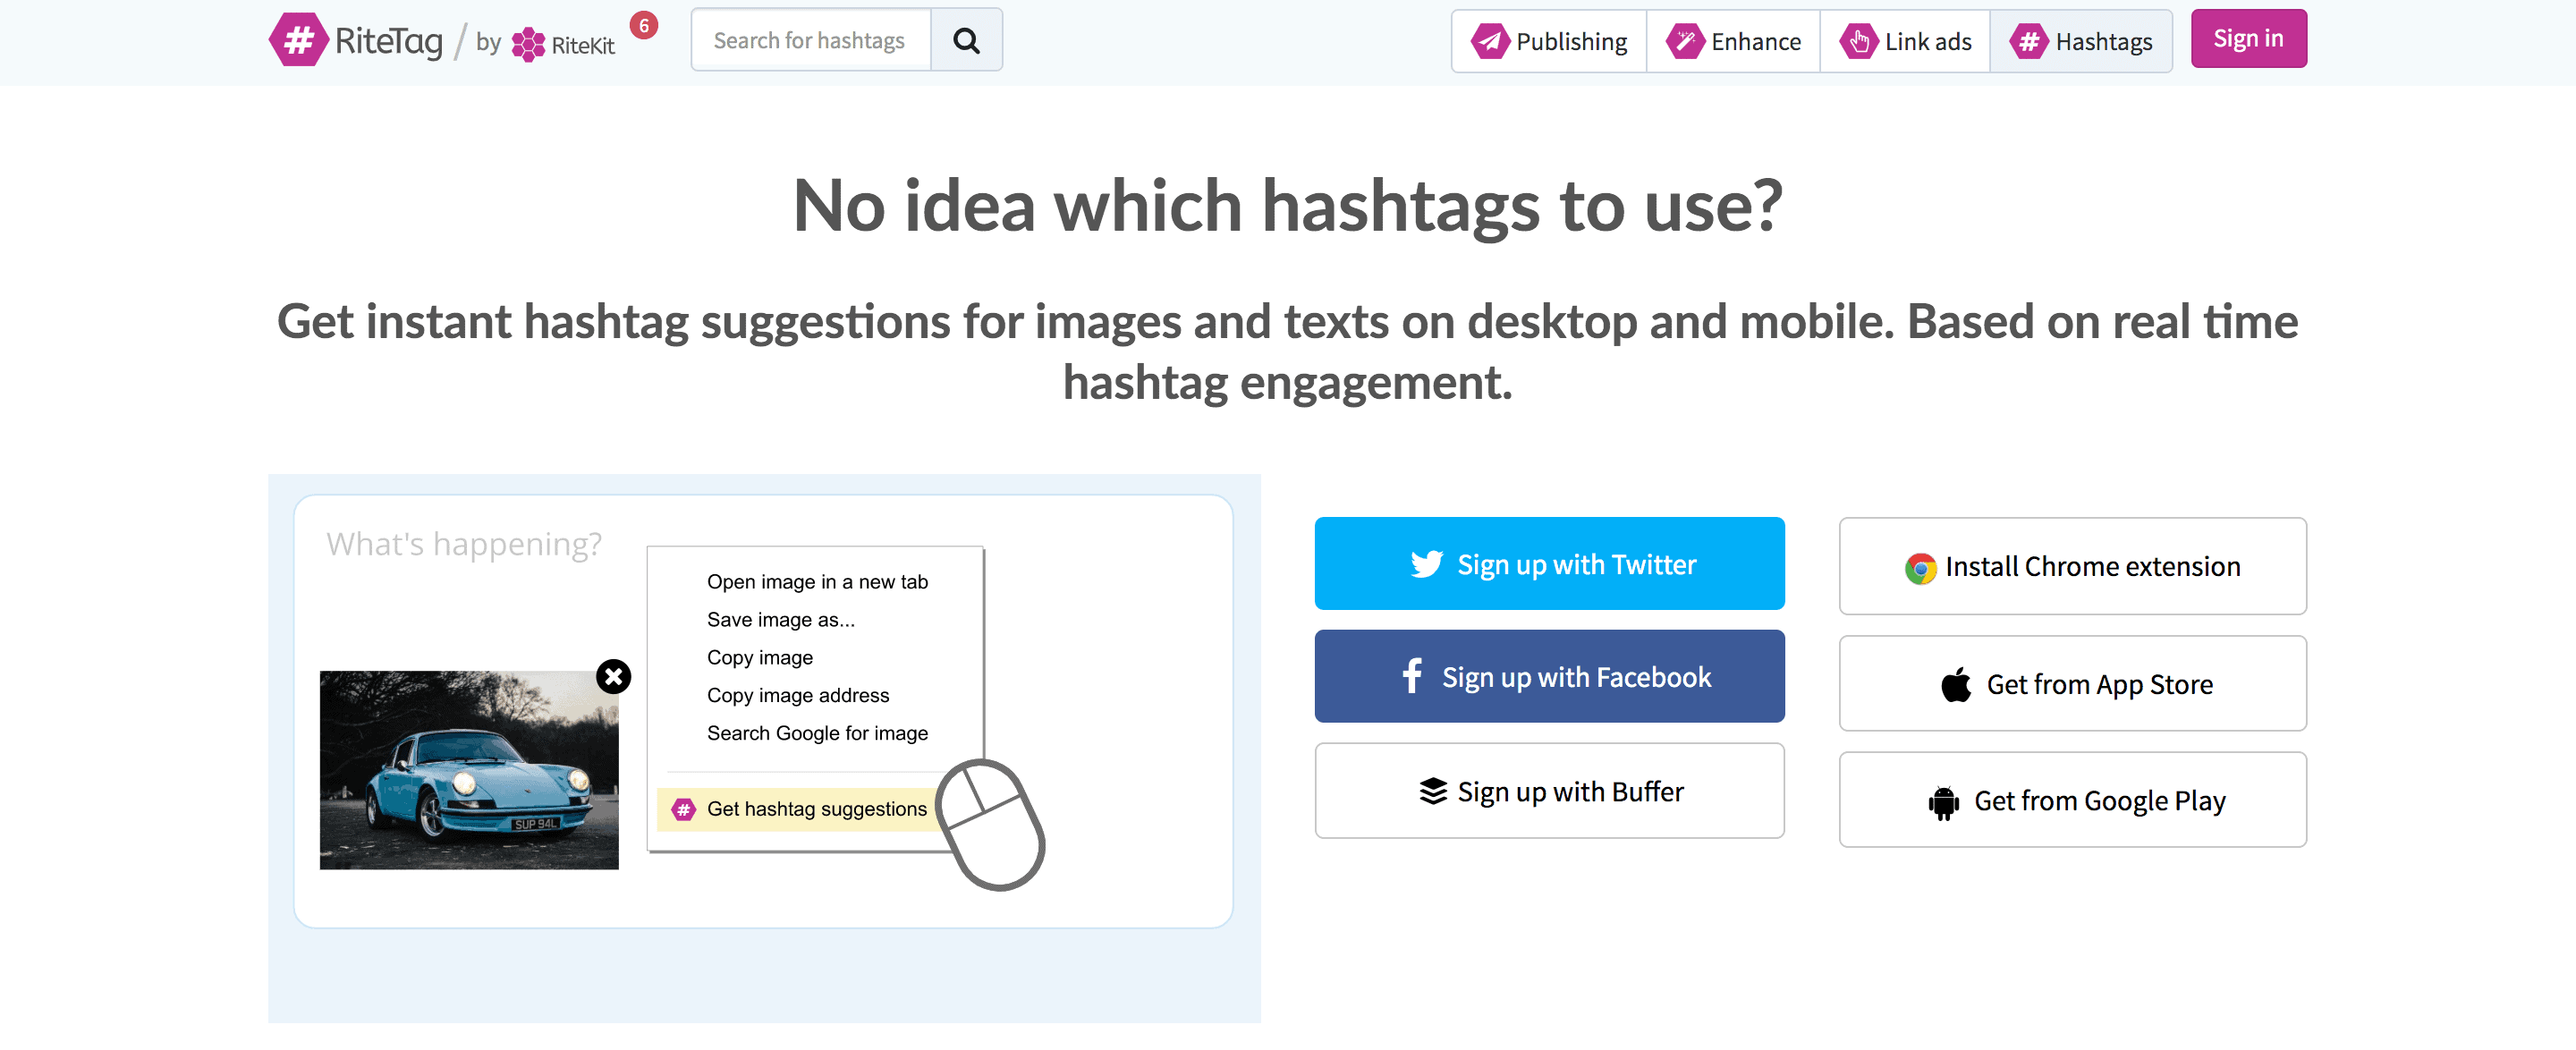Click the magnifying glass search button
This screenshot has height=1050, width=2576.
[966, 40]
